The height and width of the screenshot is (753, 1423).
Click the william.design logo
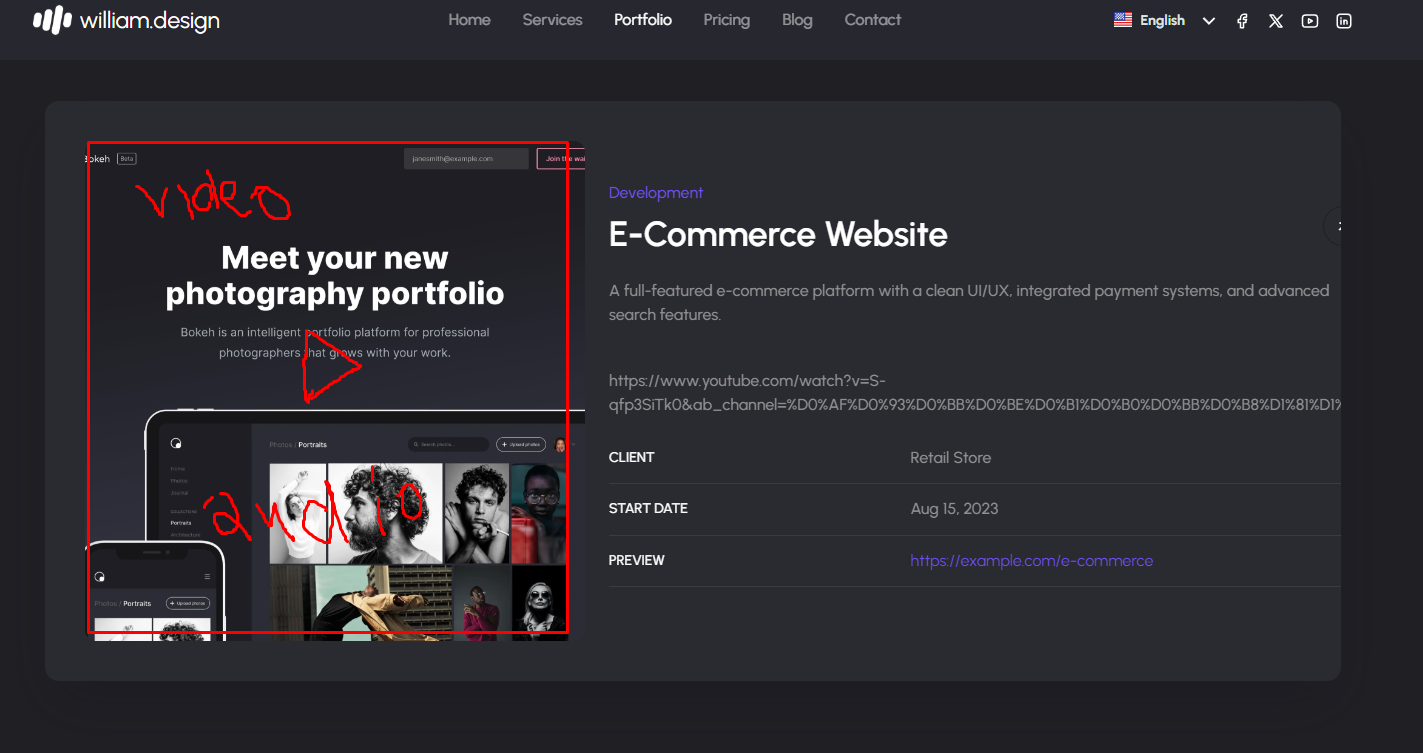(126, 20)
